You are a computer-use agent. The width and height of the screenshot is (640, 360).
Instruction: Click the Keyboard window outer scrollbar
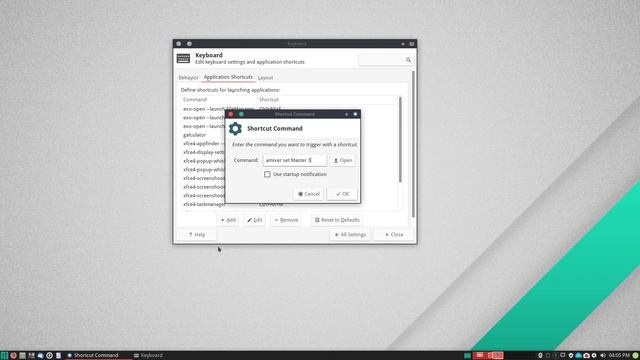point(413,144)
